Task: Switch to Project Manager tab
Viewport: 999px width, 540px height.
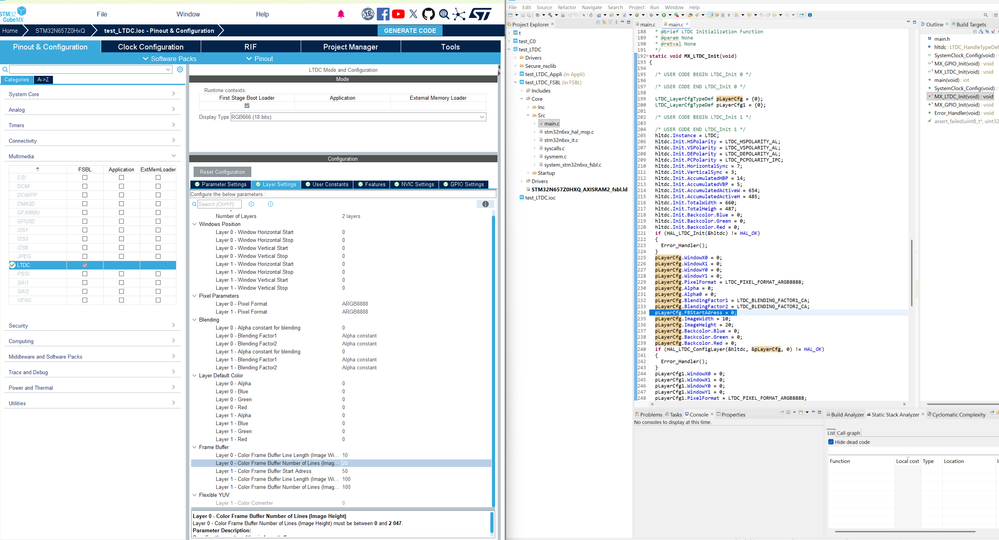Action: [x=350, y=46]
